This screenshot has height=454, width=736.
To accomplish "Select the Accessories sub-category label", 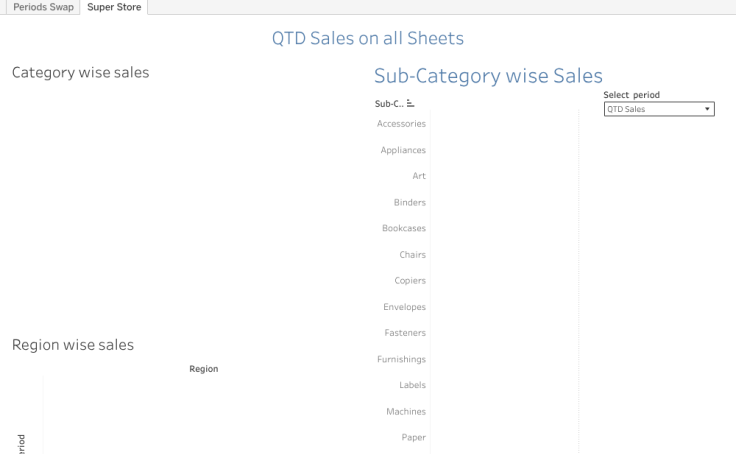I will [401, 124].
